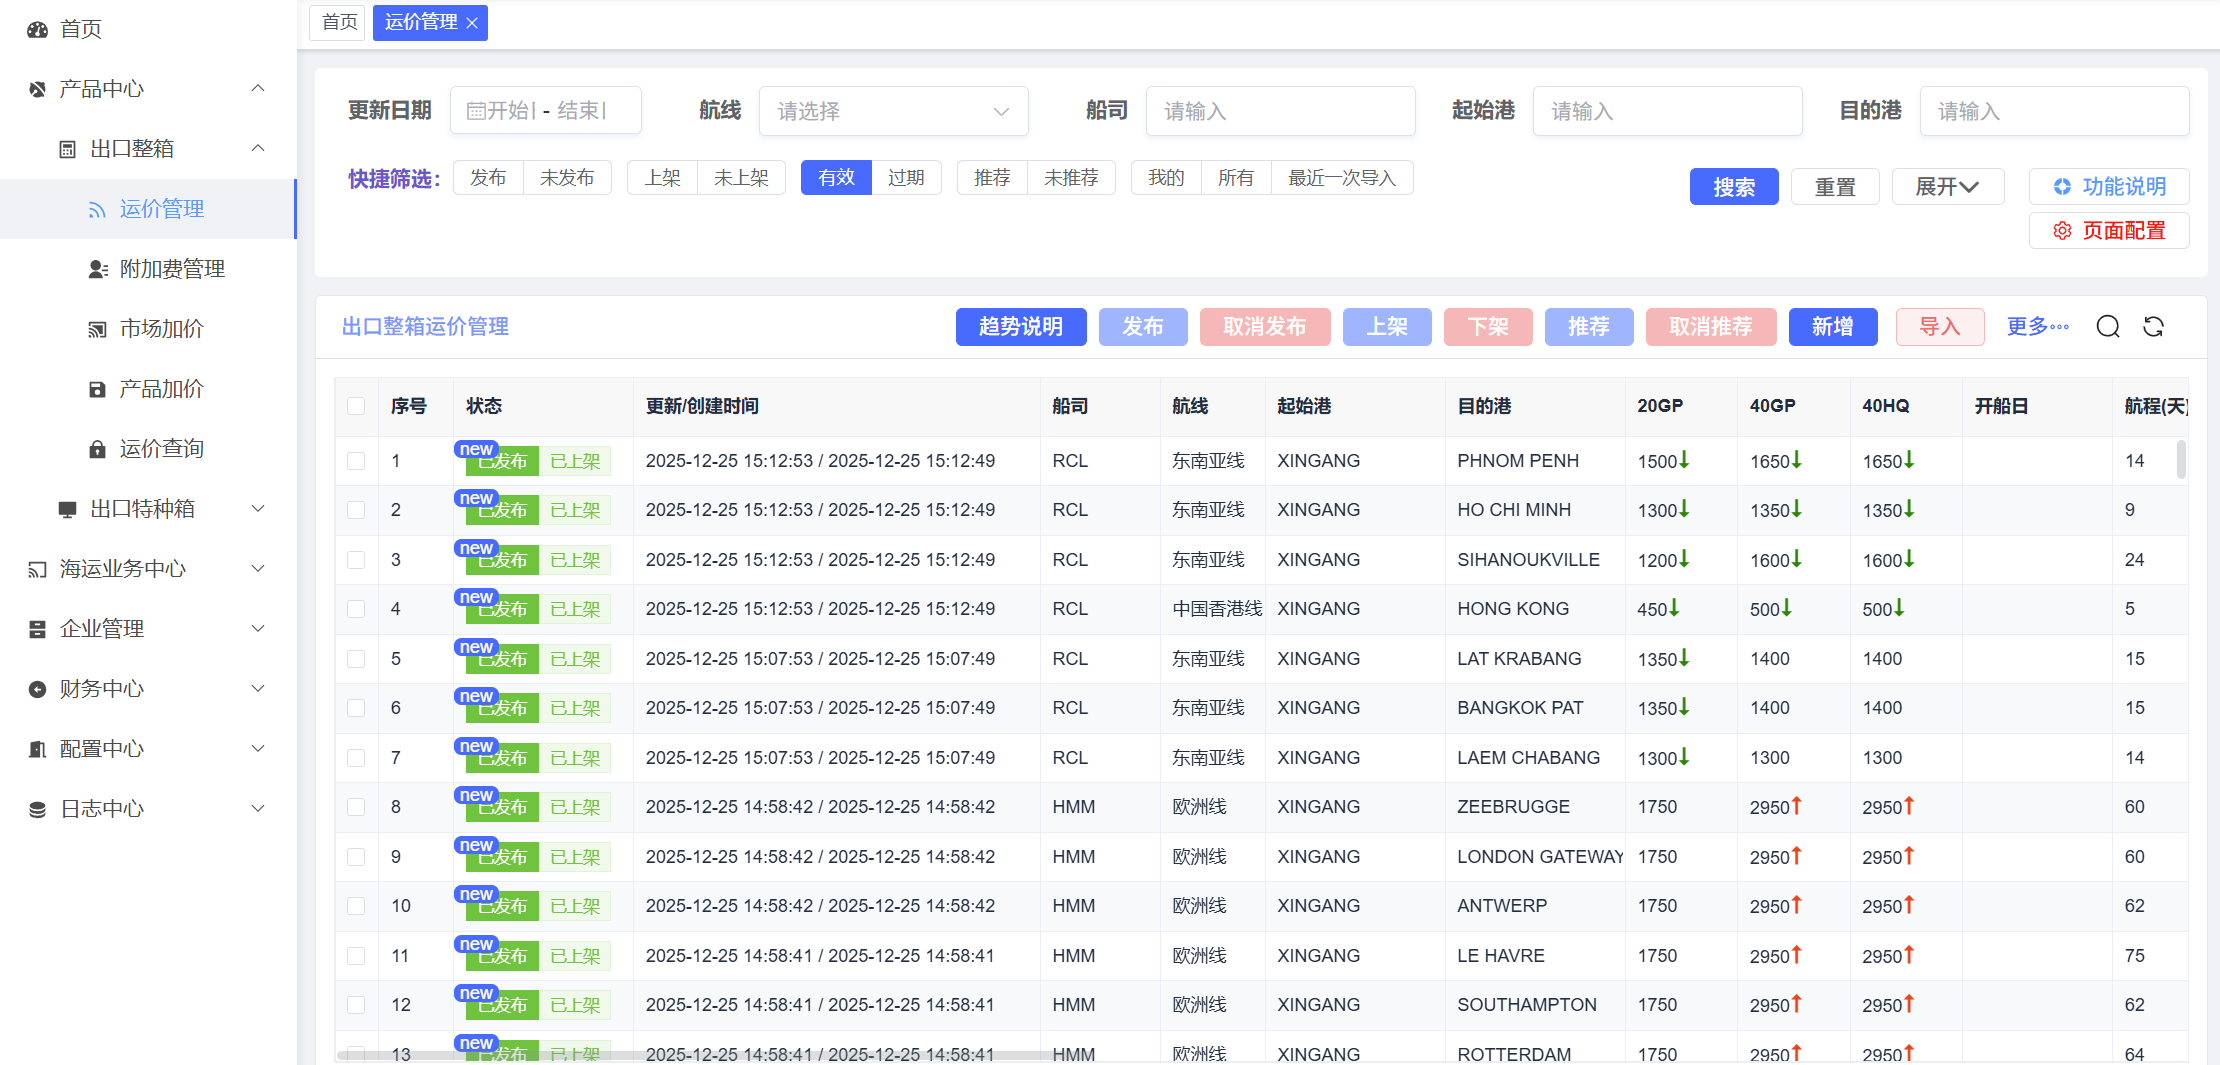The image size is (2220, 1065).
Task: Click the 附加费管理 icon in sidebar
Action: click(x=97, y=269)
